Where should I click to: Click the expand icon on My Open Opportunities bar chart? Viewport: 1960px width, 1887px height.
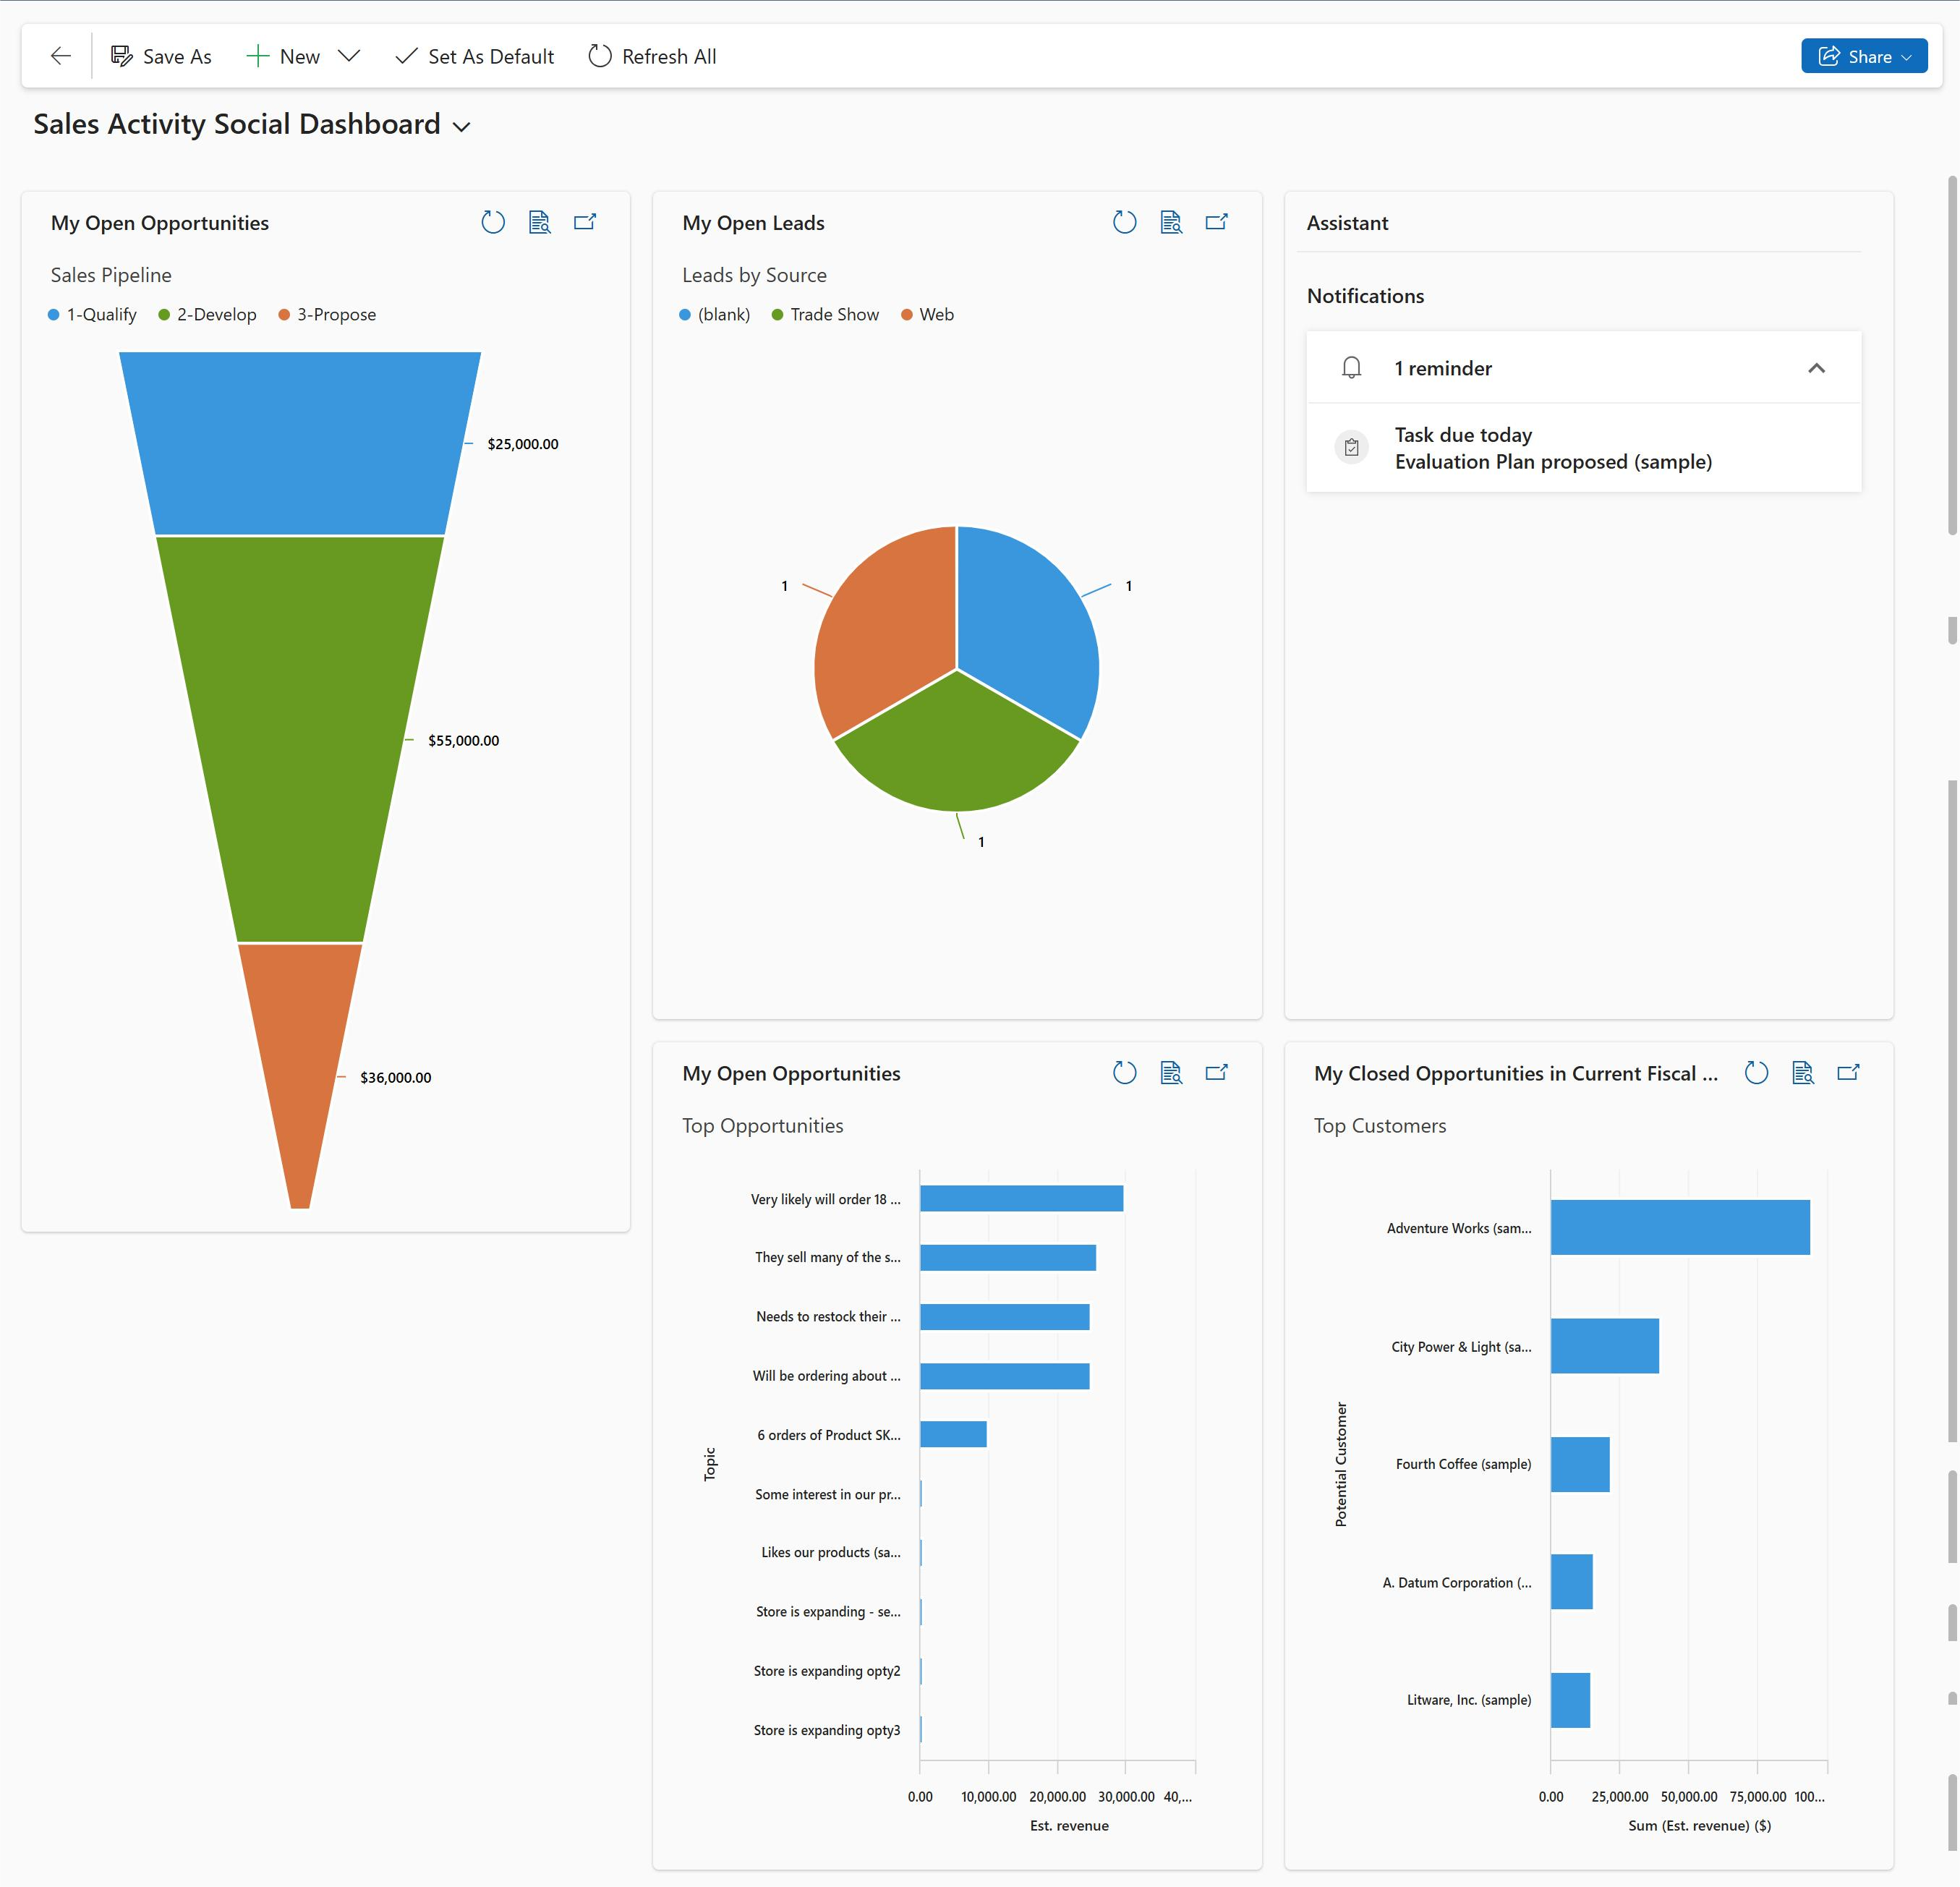point(1219,1071)
